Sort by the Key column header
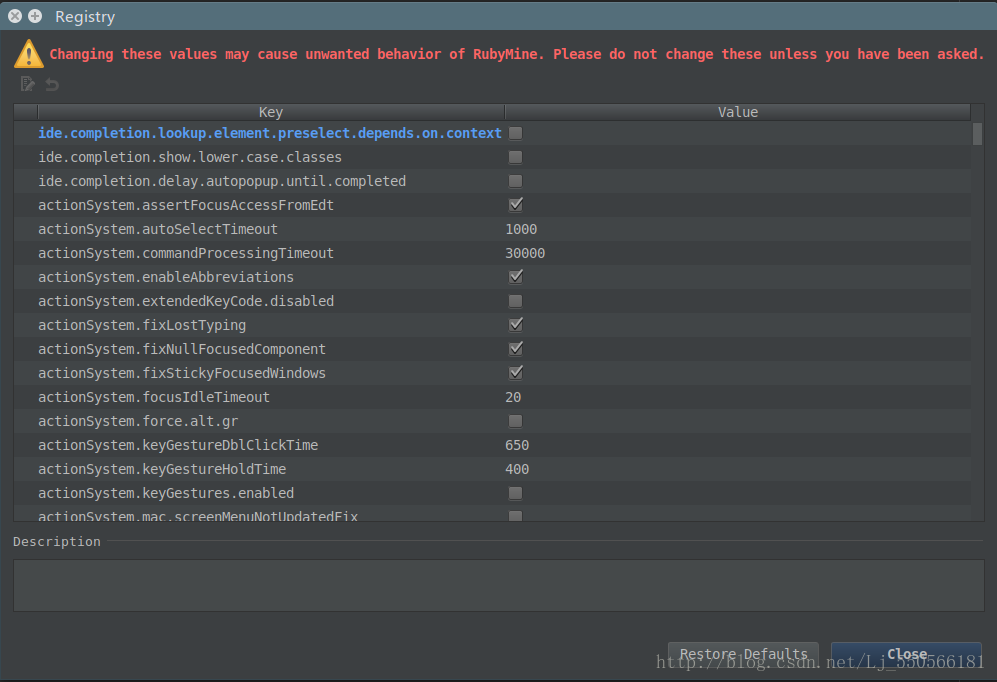 point(271,112)
